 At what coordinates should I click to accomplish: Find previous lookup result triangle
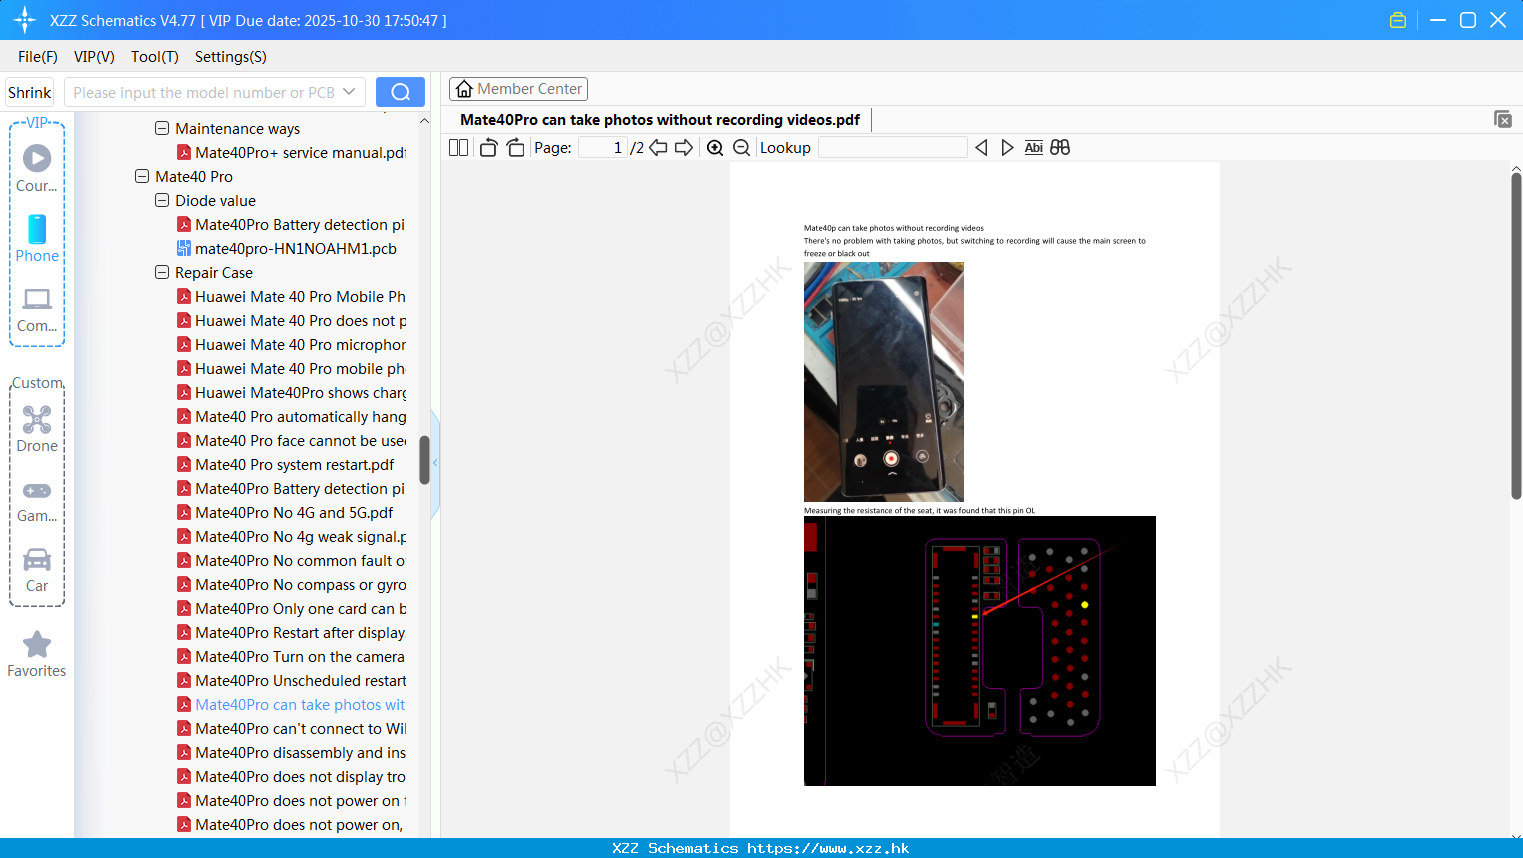(981, 148)
